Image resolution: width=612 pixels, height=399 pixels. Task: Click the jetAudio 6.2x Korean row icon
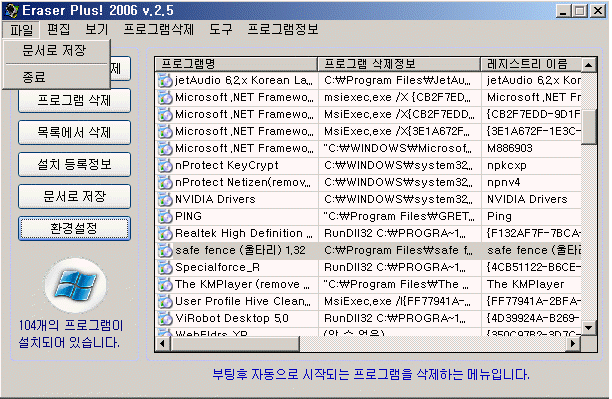[x=165, y=81]
